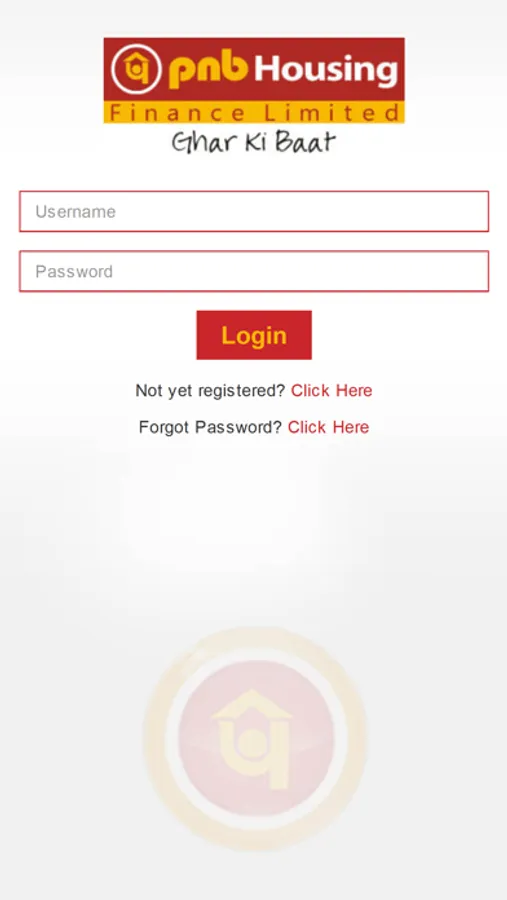Screen dimensions: 507x900
Task: Click the outer yellow ring of the watermark
Action: tap(255, 638)
